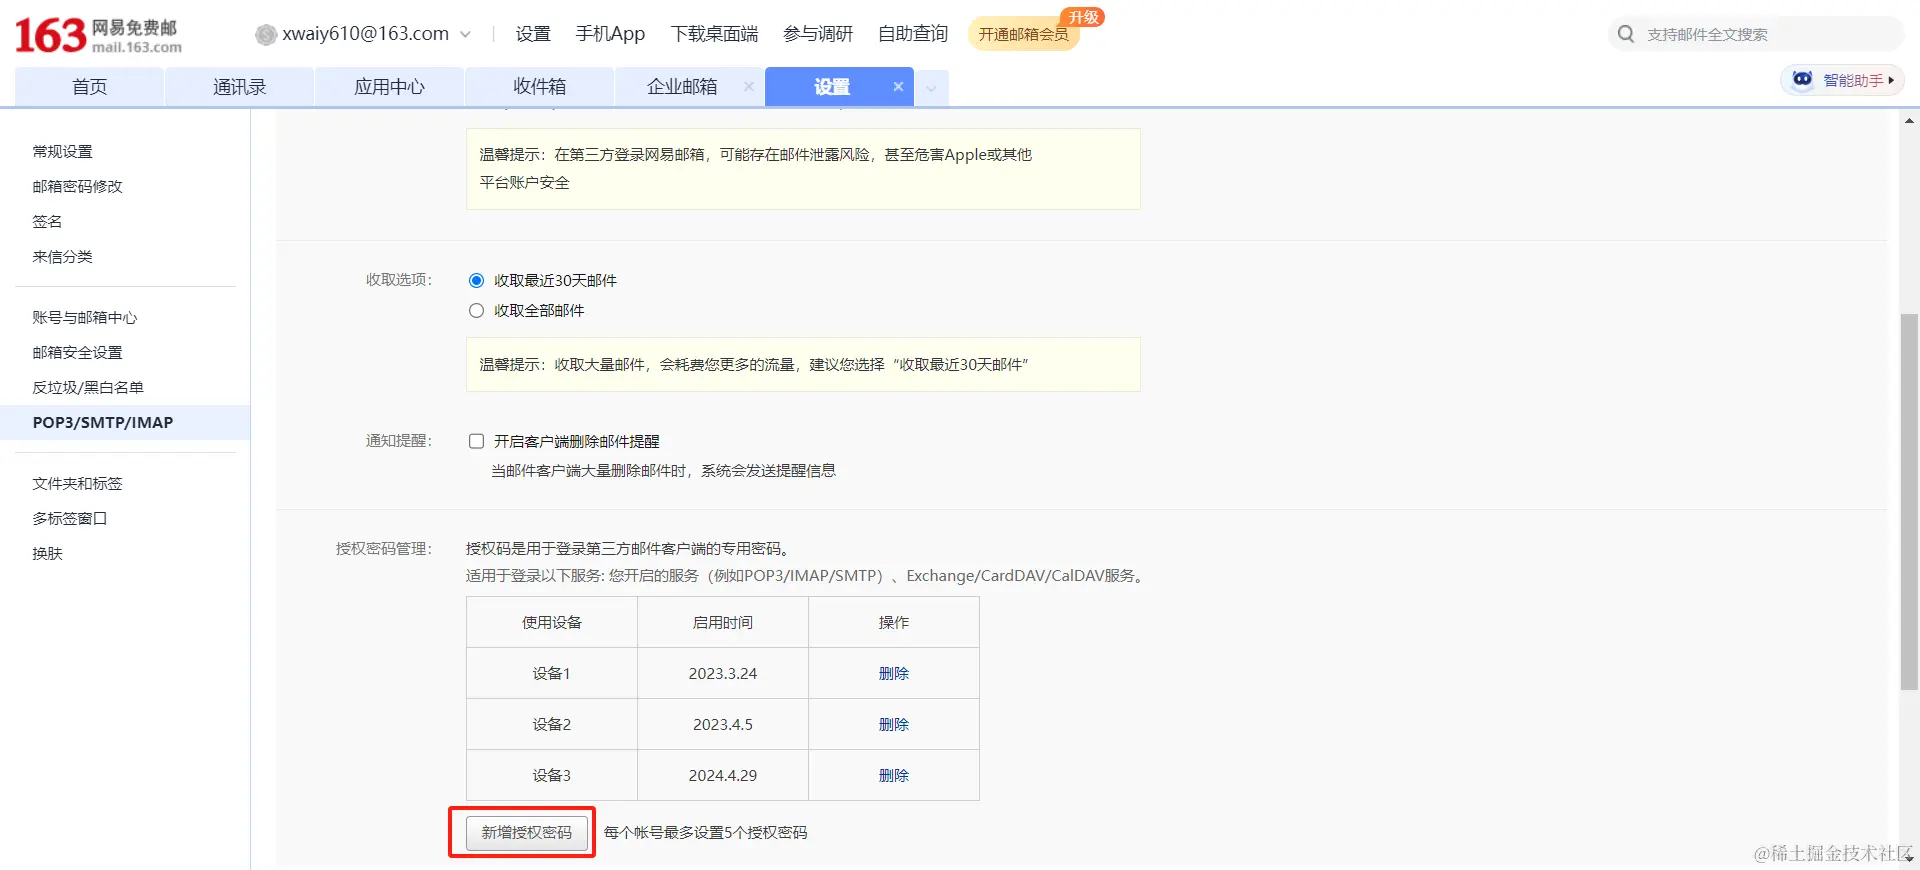This screenshot has height=870, width=1920.
Task: Click the 下载桌面端 link
Action: click(x=714, y=34)
